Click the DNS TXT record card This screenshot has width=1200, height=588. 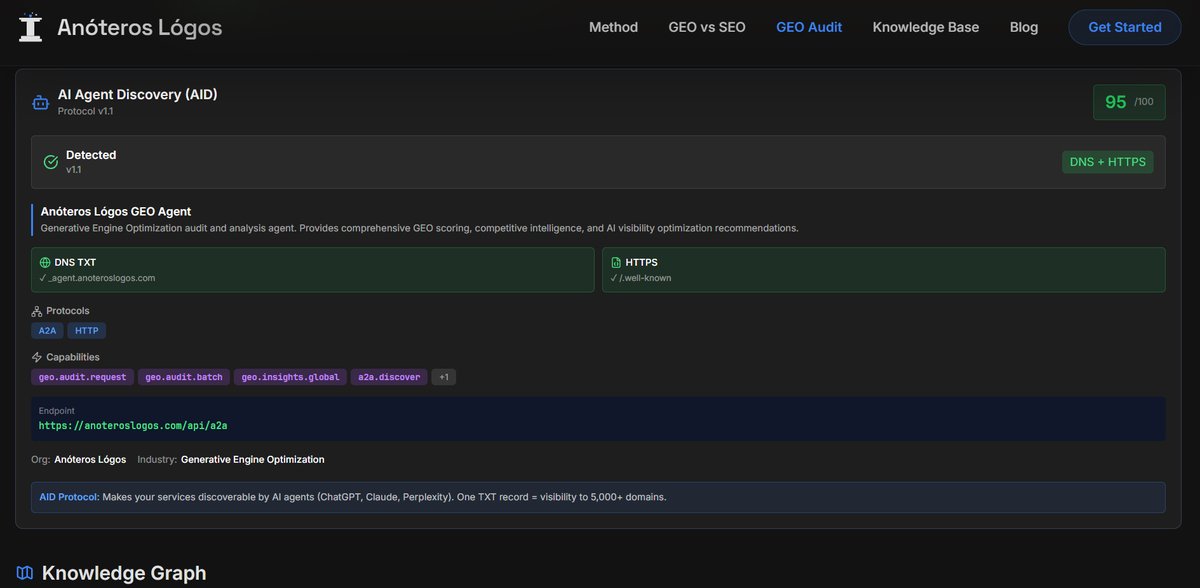[313, 270]
